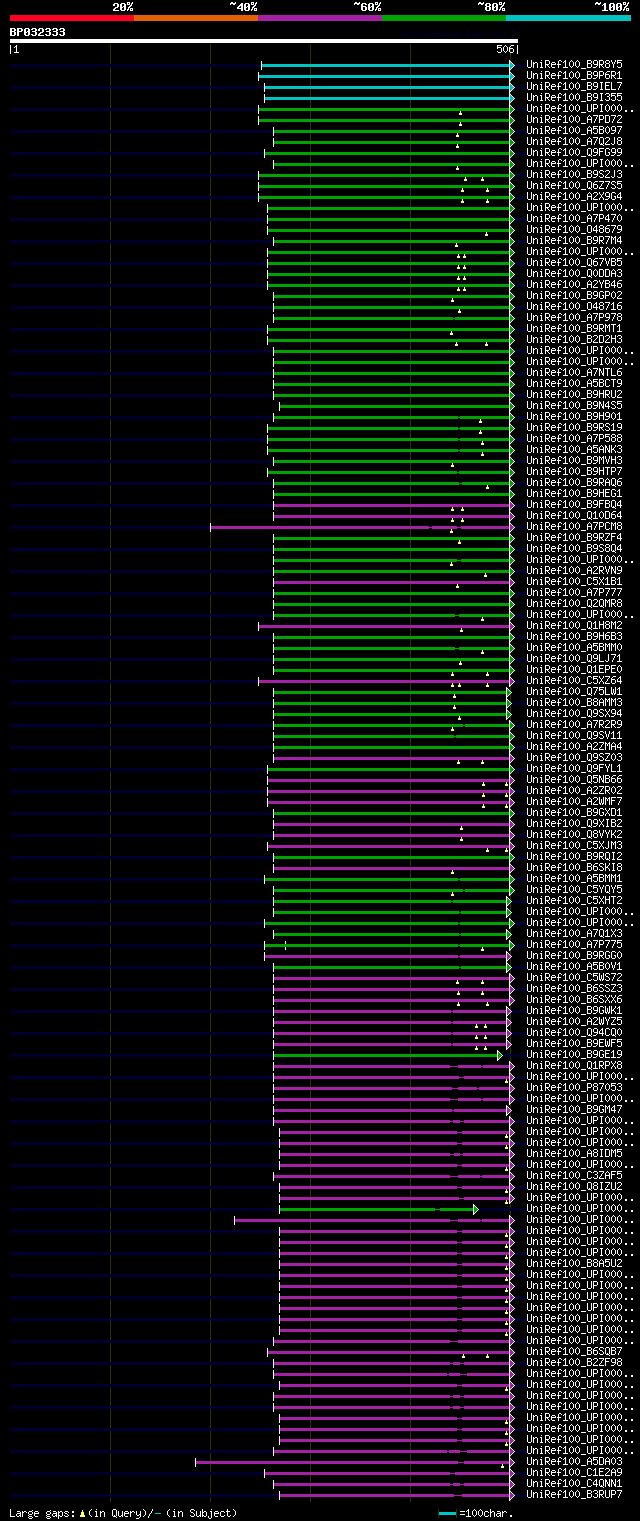Screen dimensions: 640x1521
Task: Select the UniRef100_B9HTP7 label
Action: (574, 471)
